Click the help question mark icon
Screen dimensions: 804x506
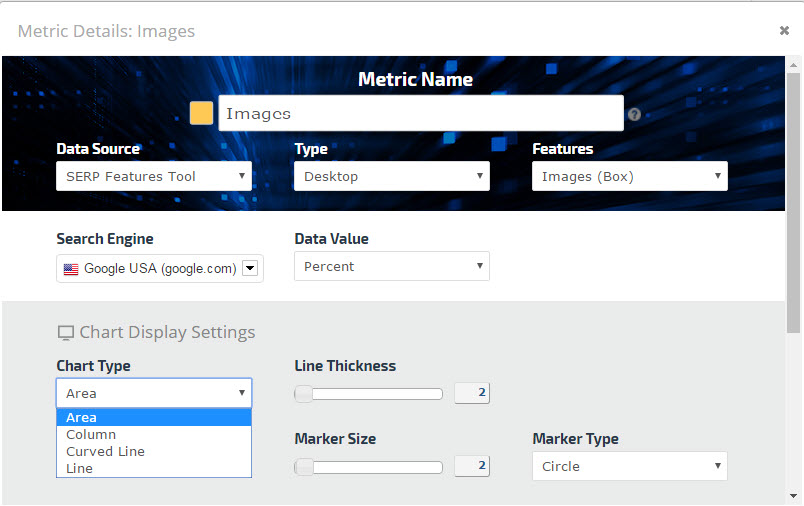pyautogui.click(x=634, y=115)
